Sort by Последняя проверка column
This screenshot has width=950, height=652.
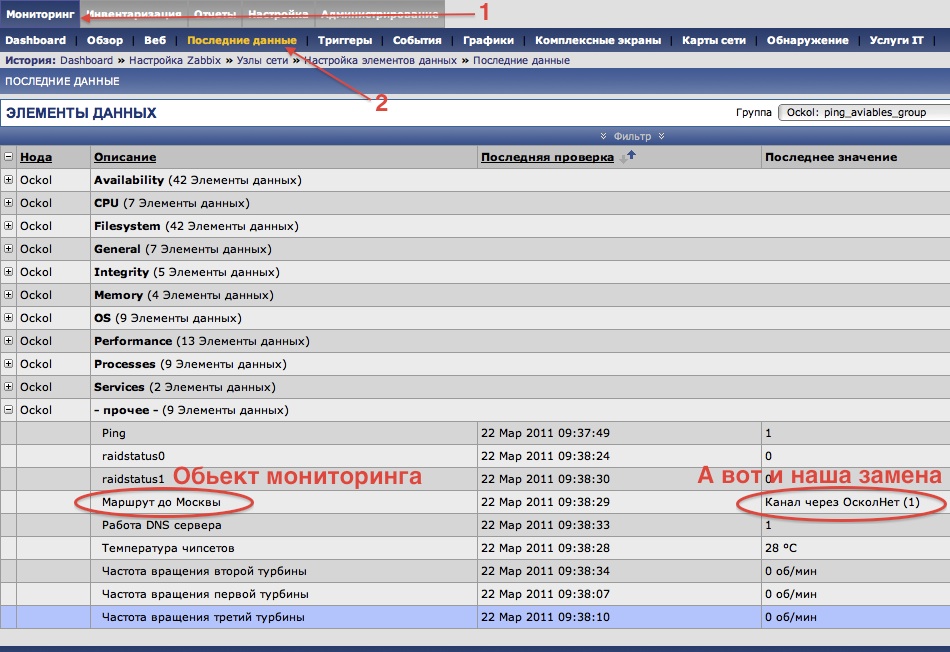point(547,157)
